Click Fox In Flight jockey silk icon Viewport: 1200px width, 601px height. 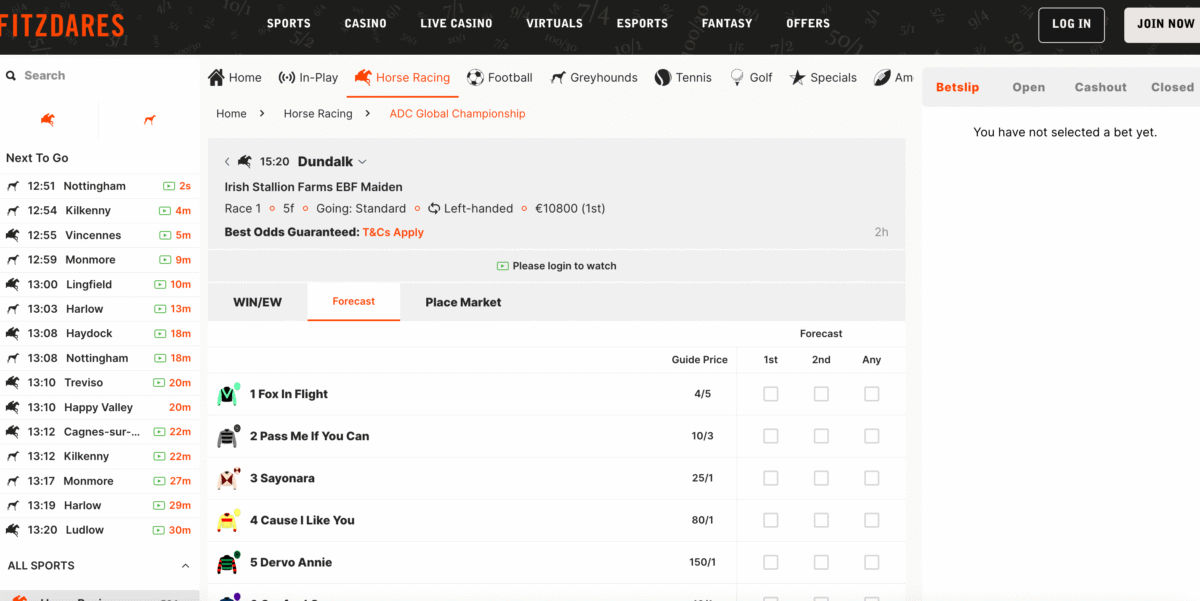(x=228, y=394)
